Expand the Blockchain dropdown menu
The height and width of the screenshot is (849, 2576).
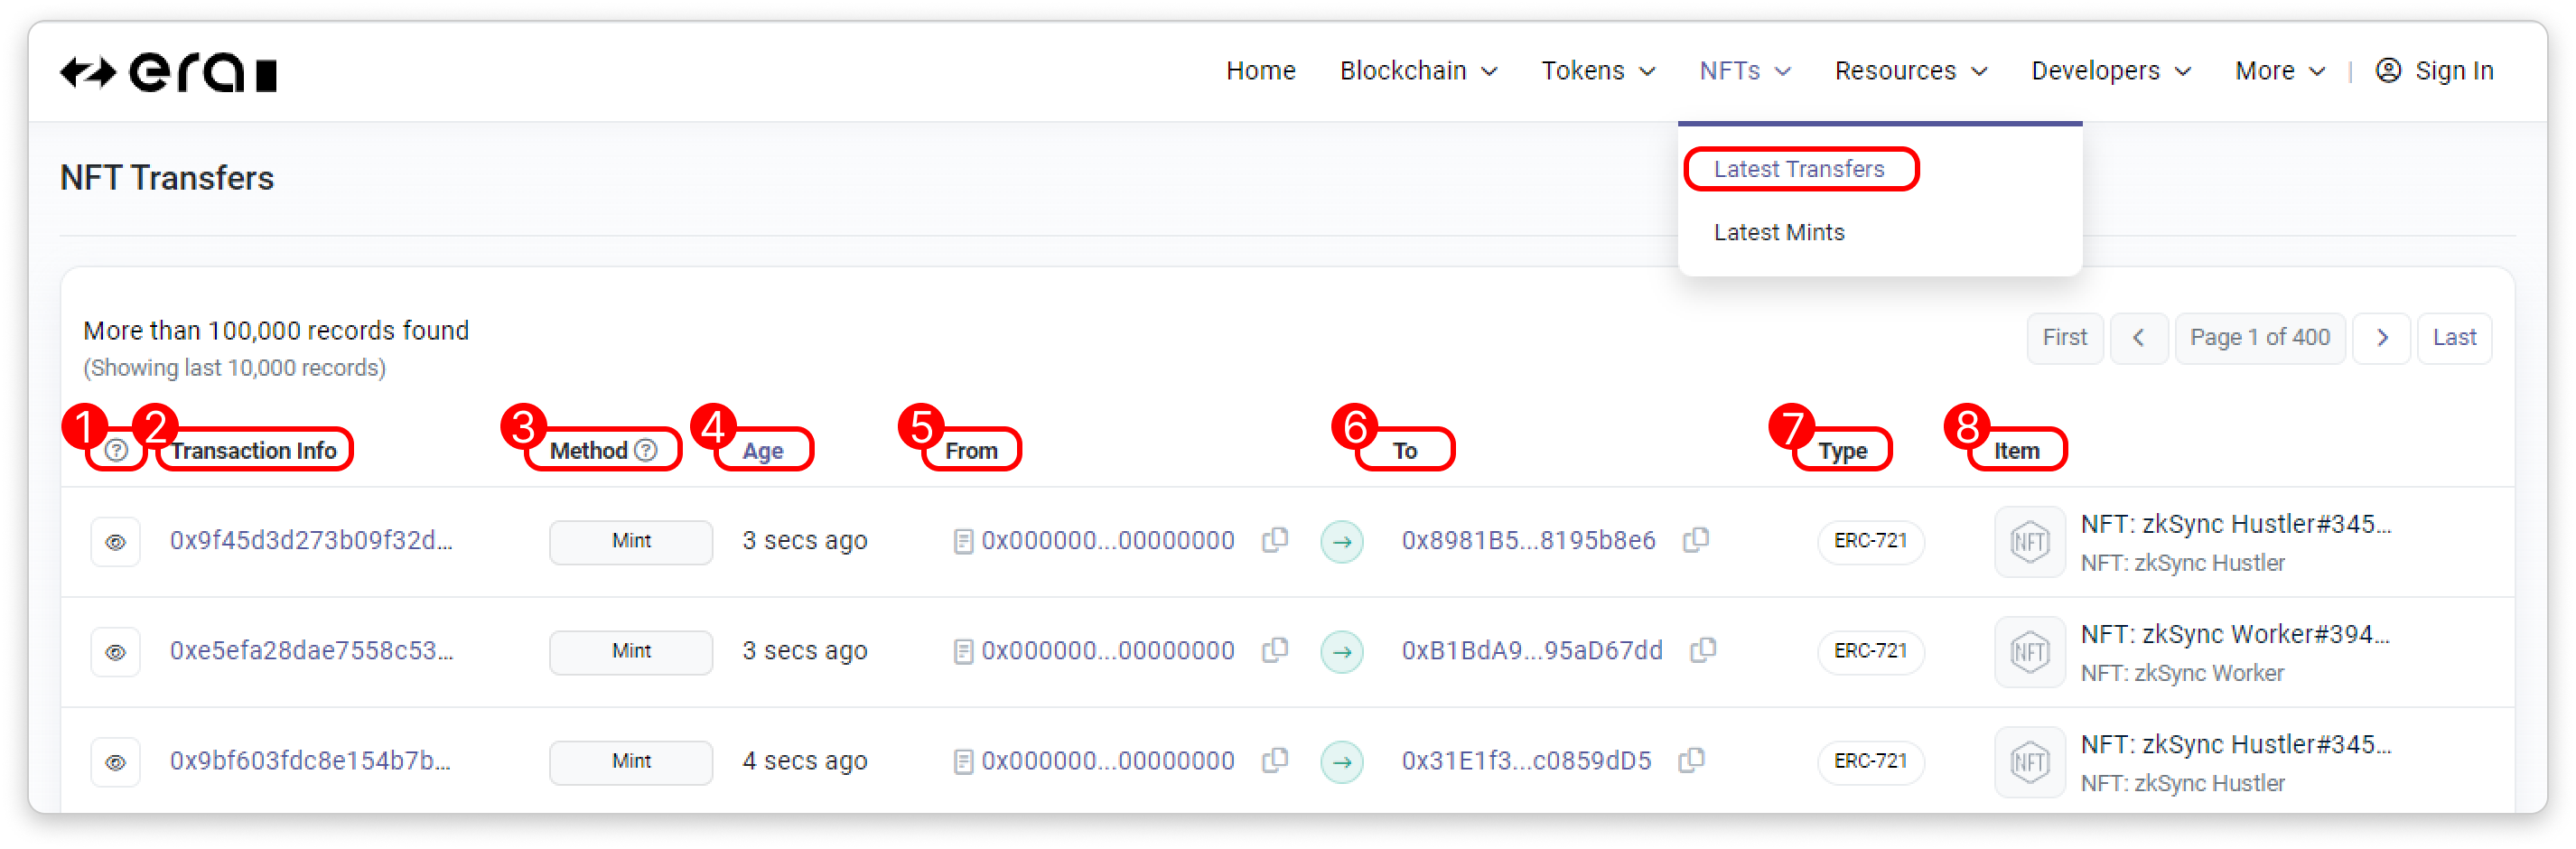coord(1417,71)
